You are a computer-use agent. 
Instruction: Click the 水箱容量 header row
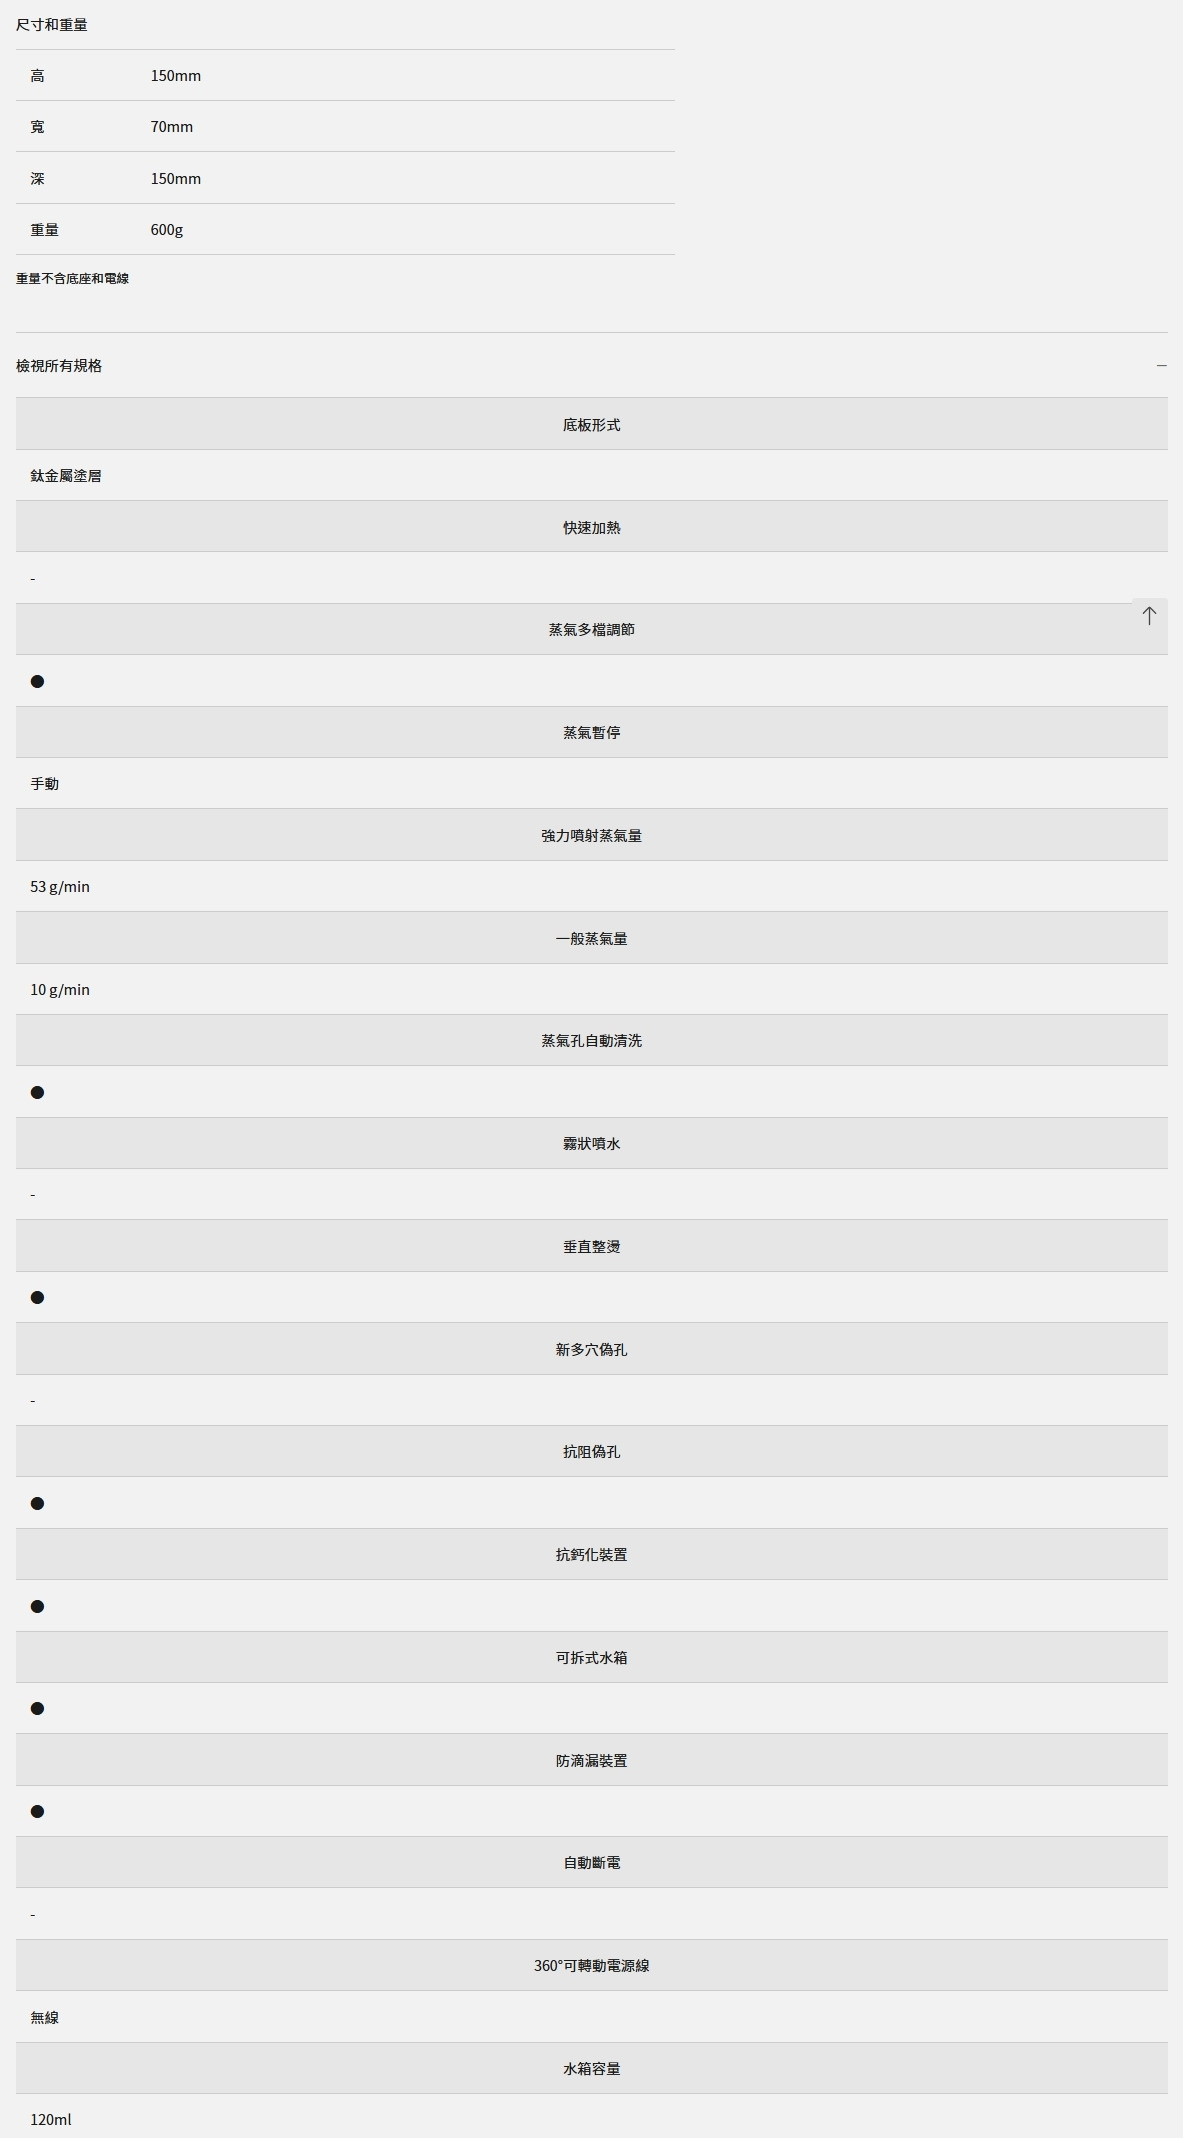[591, 2068]
